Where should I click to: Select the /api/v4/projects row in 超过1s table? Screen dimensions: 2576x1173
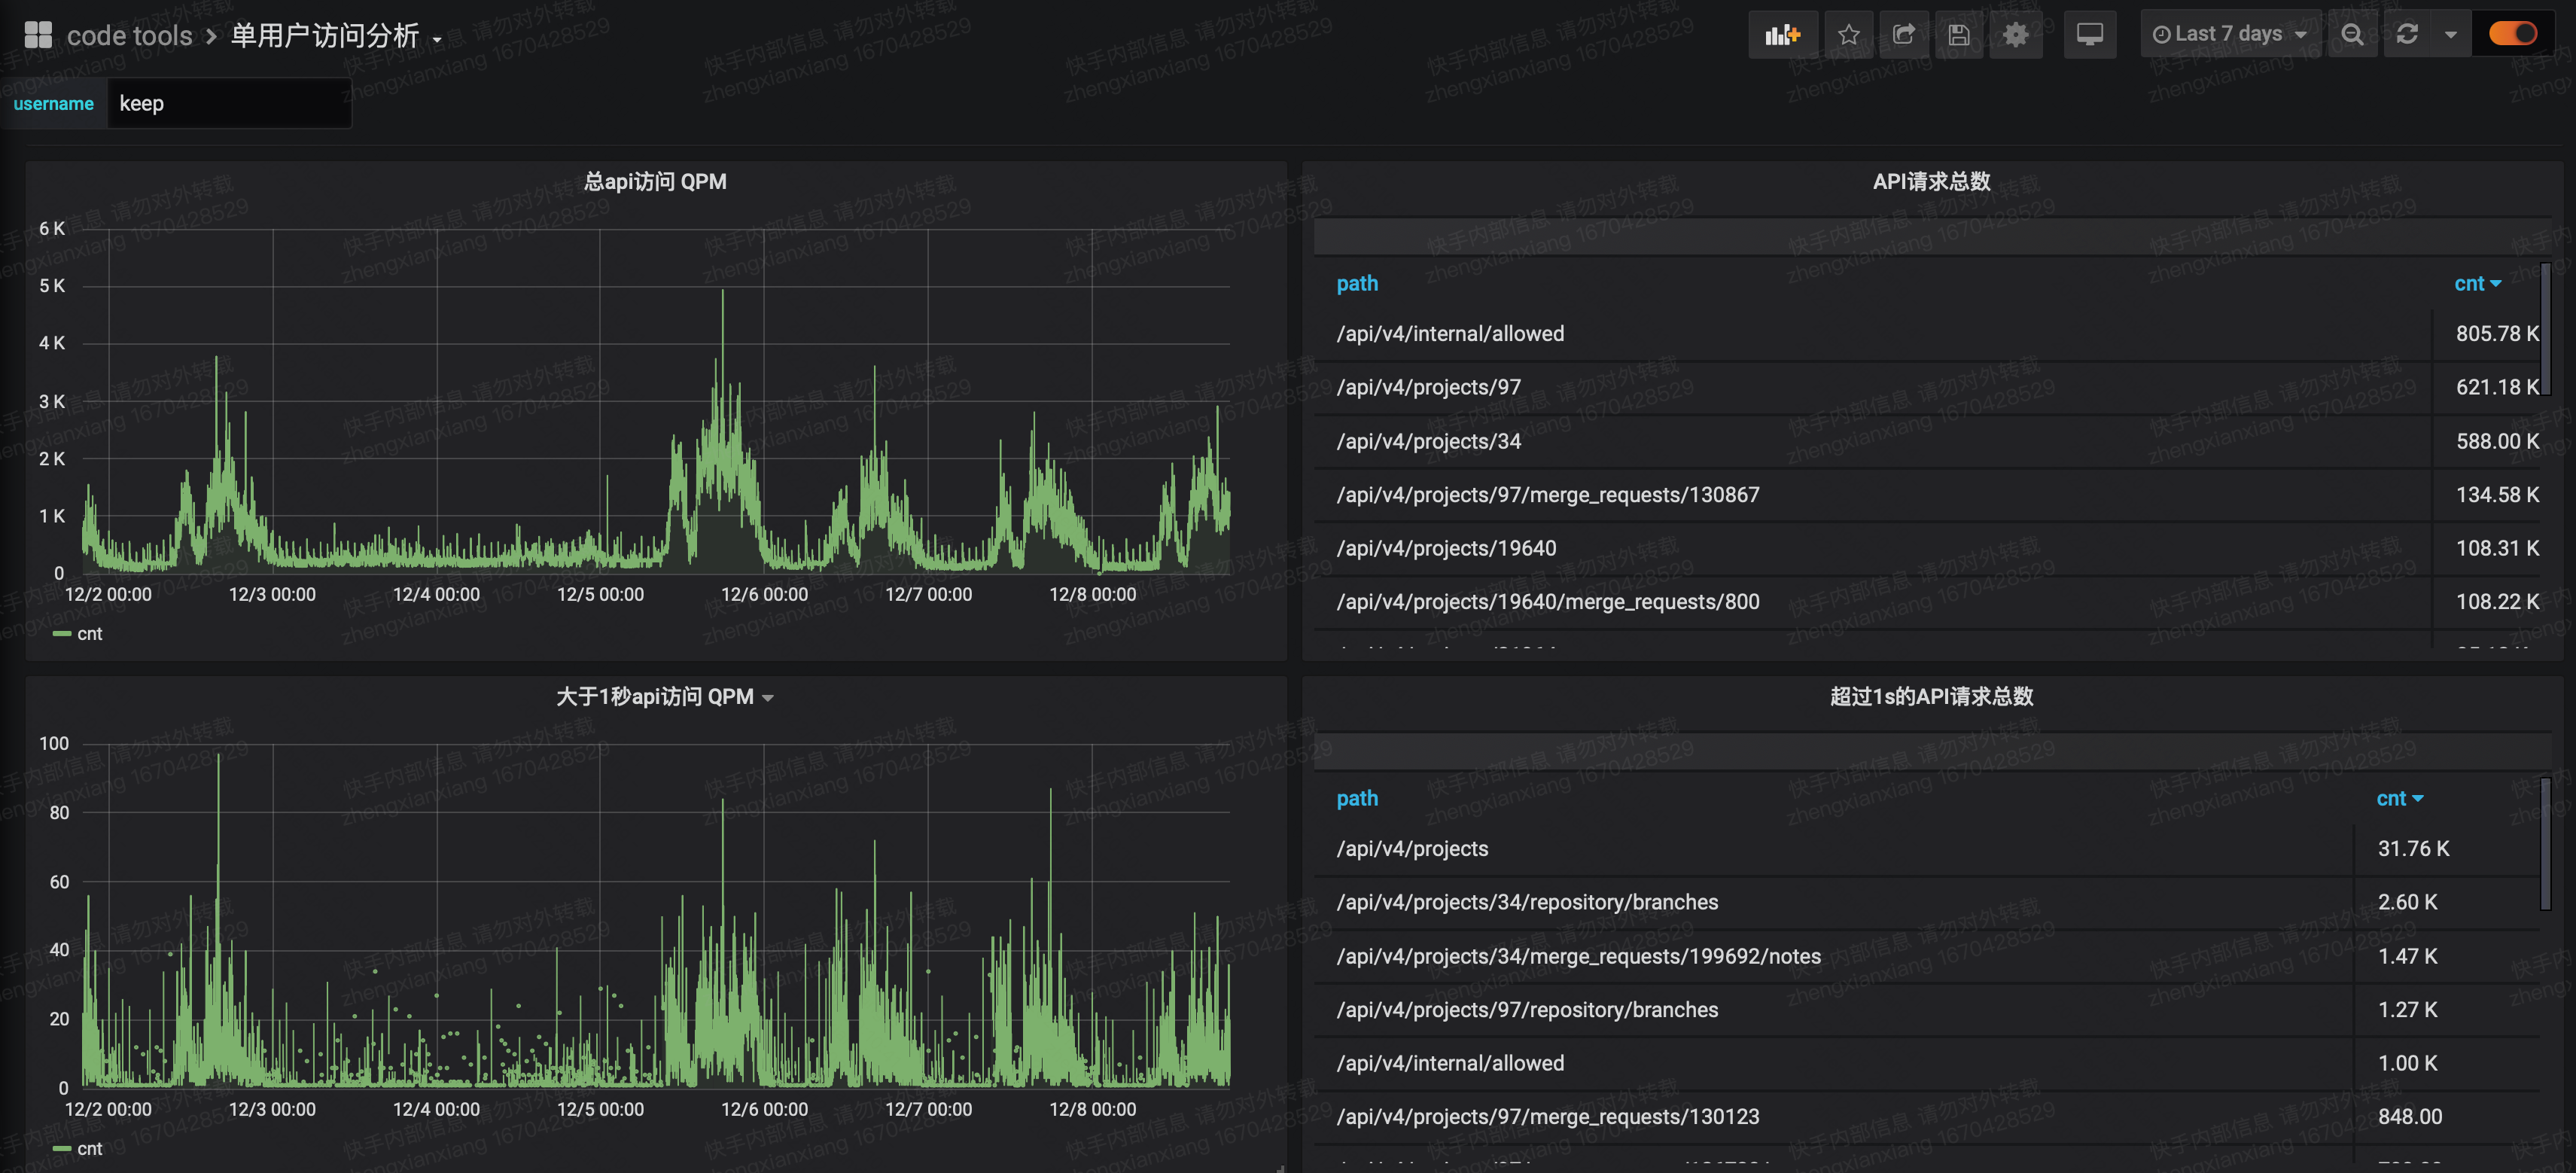pyautogui.click(x=1927, y=849)
